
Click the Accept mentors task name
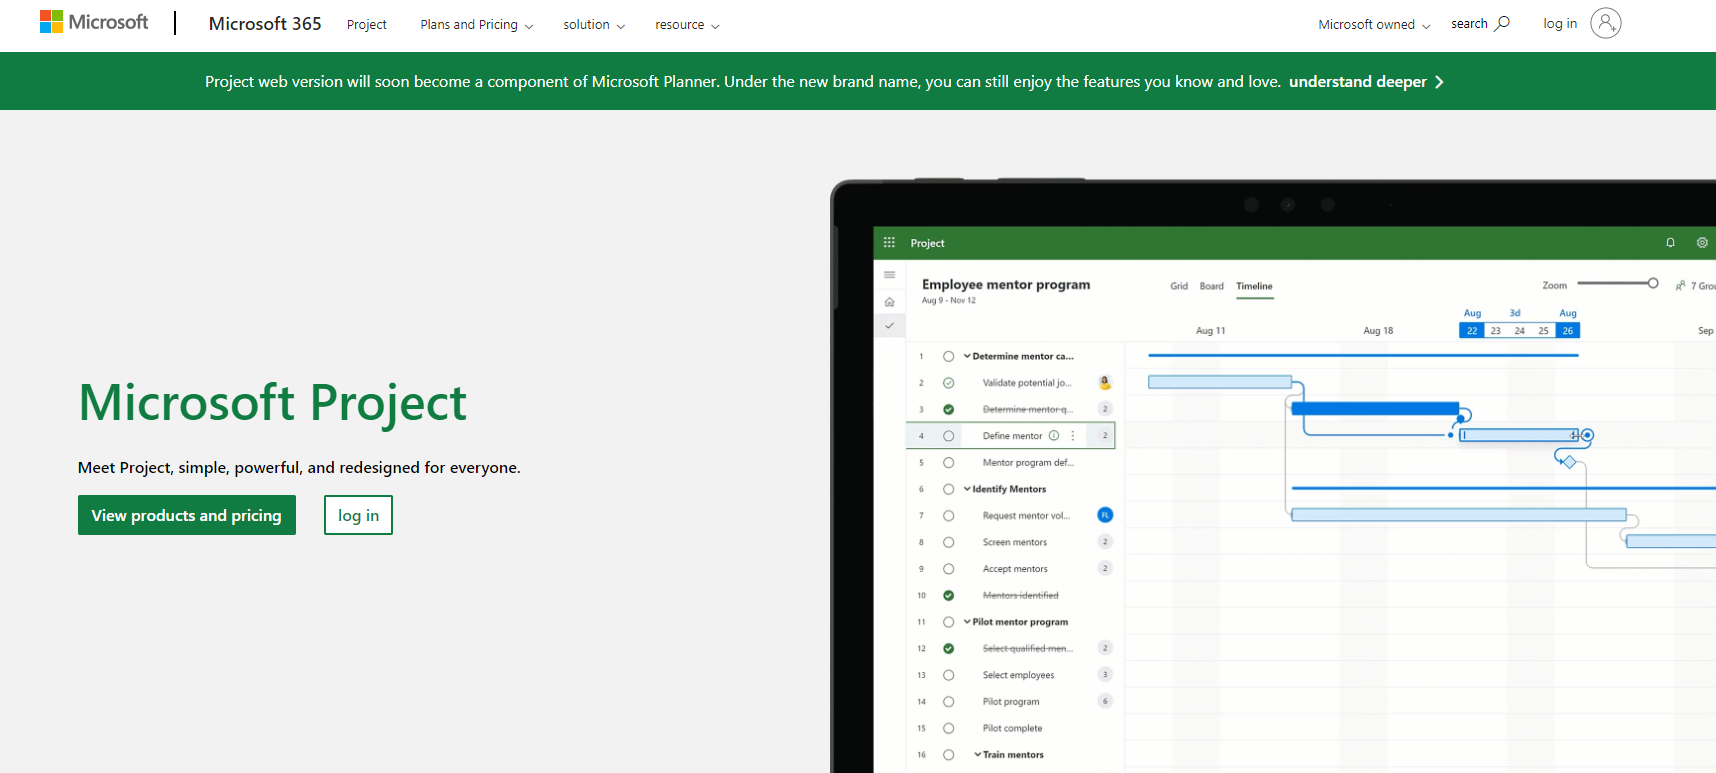(1015, 569)
